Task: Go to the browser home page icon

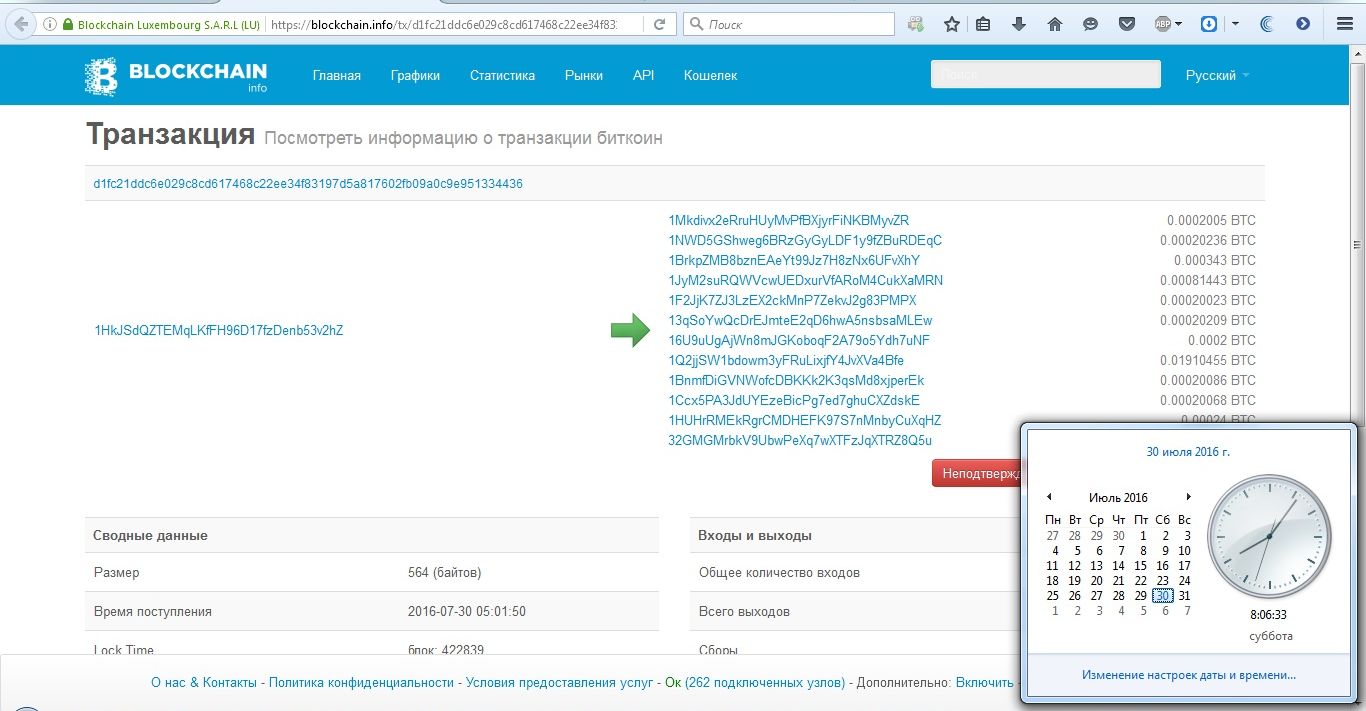Action: pos(1054,24)
